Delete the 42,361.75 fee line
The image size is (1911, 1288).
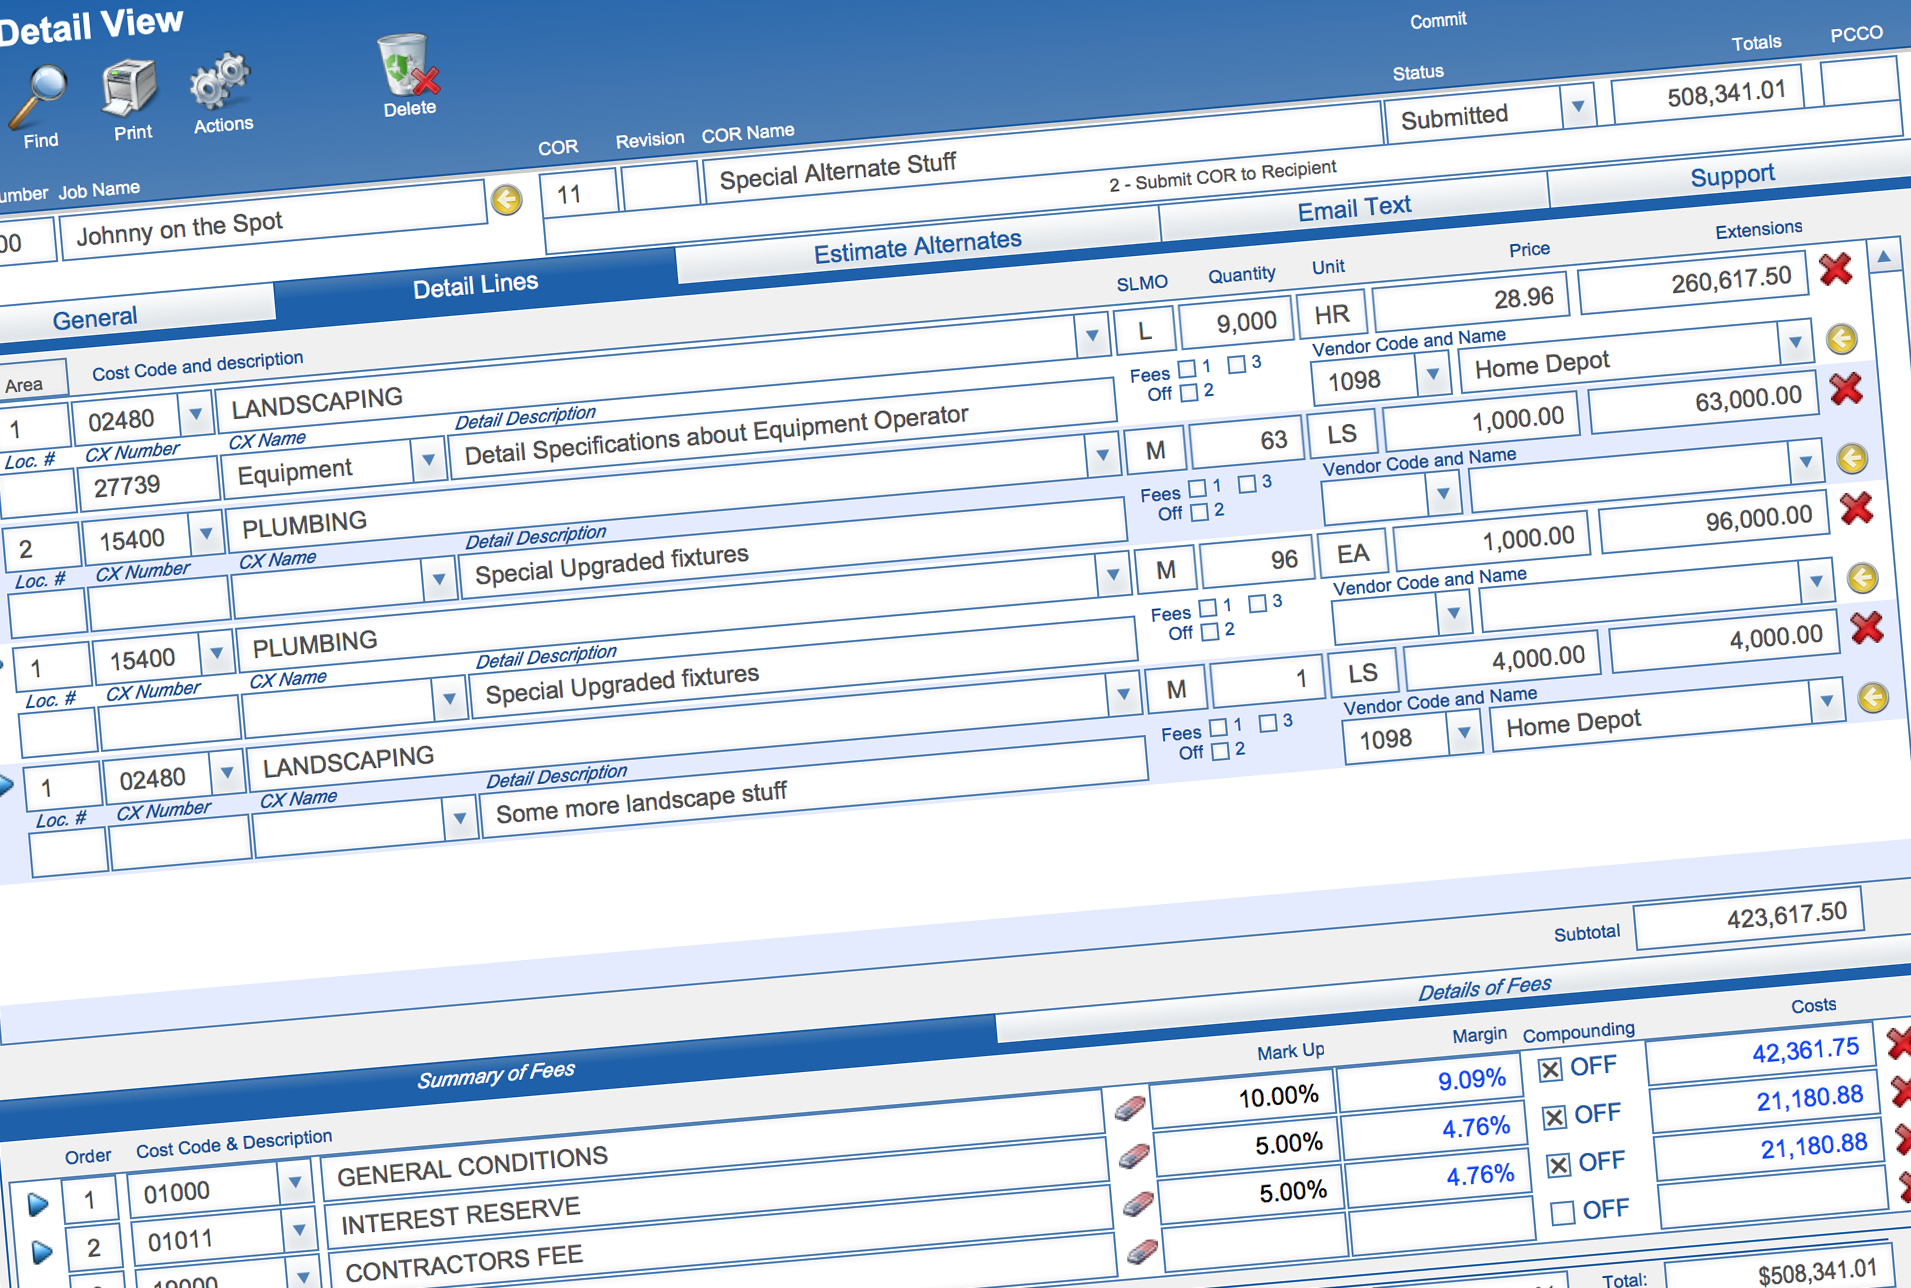tap(1898, 1043)
